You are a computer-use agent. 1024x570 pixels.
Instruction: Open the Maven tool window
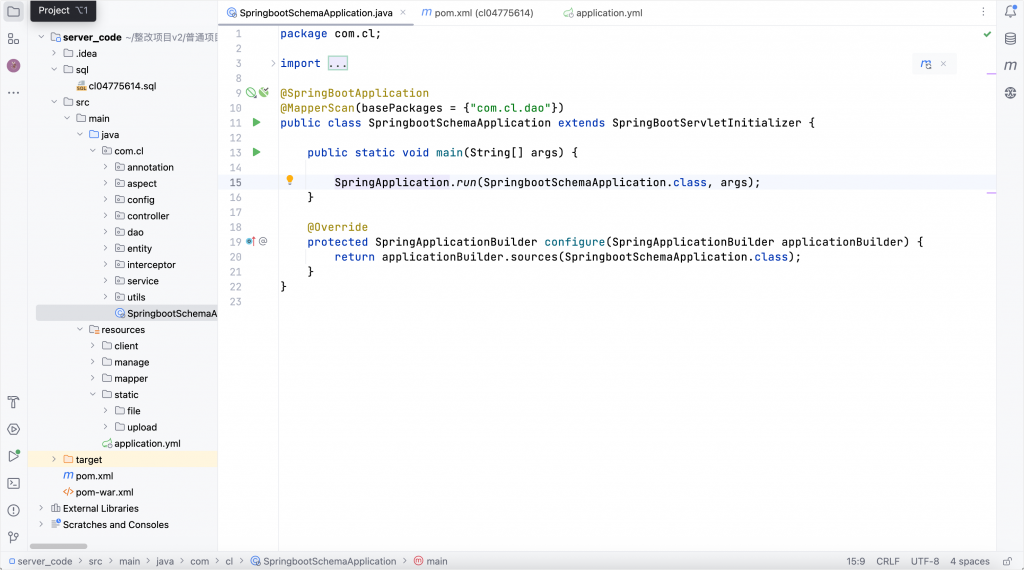1010,66
